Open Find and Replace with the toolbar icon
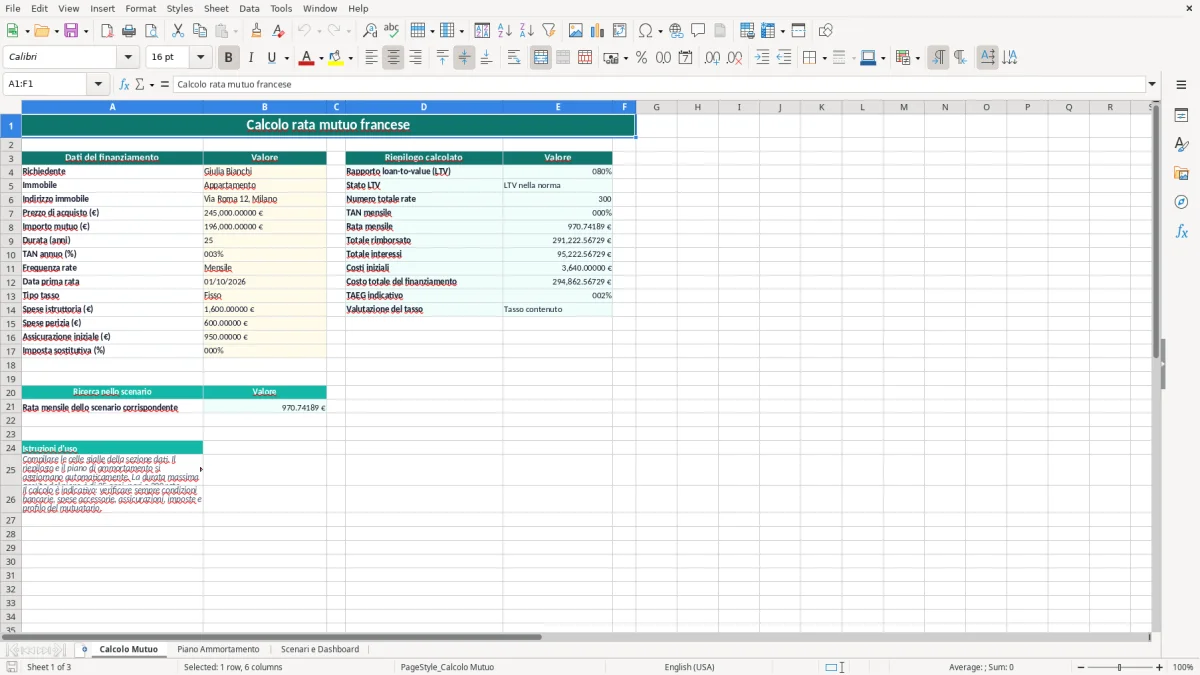 point(370,31)
